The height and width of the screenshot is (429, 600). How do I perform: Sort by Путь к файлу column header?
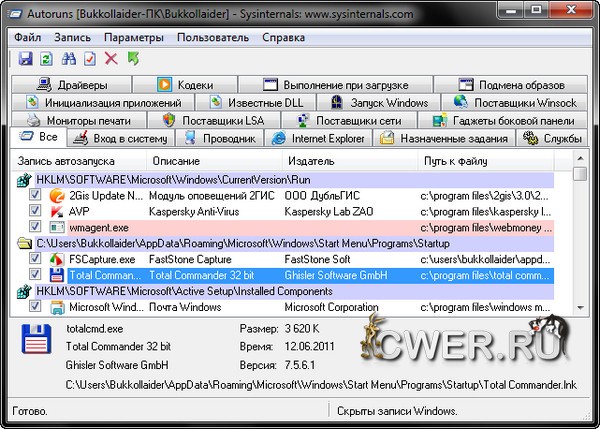click(486, 161)
